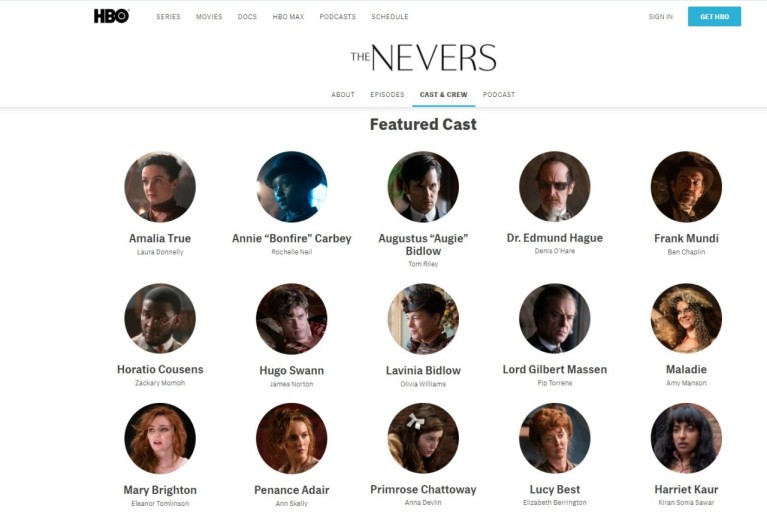Screen dimensions: 767x512
Task: Click the Get HBO button
Action: [714, 17]
